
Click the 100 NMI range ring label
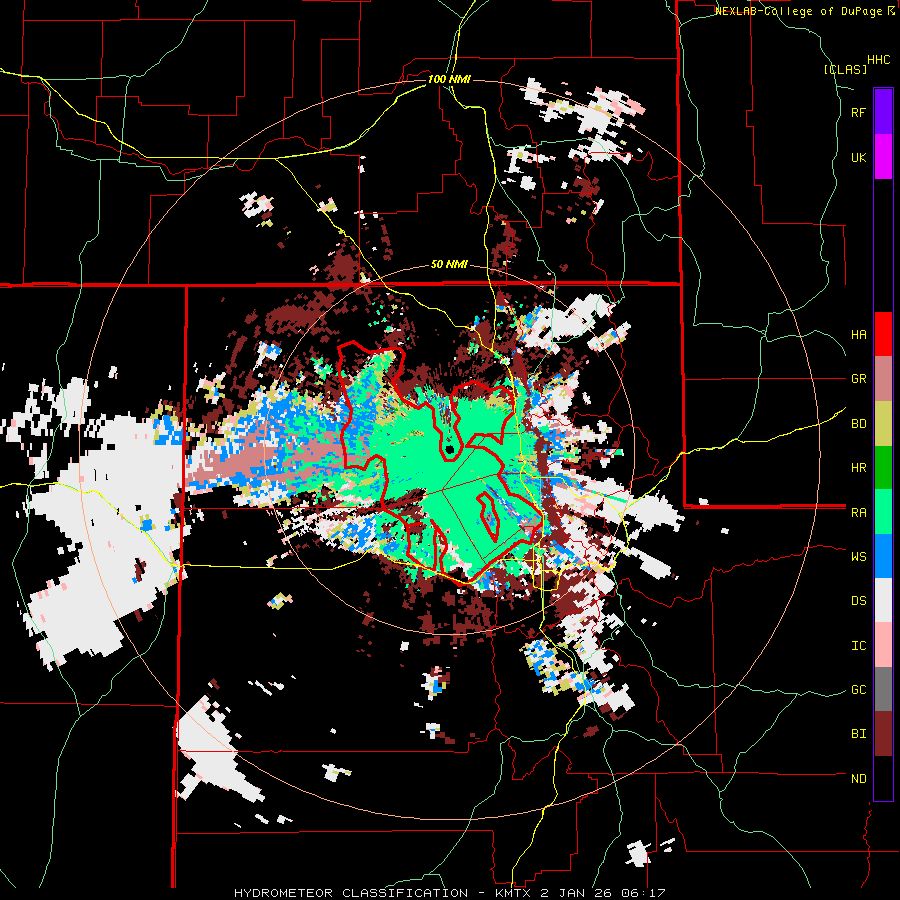click(x=449, y=79)
